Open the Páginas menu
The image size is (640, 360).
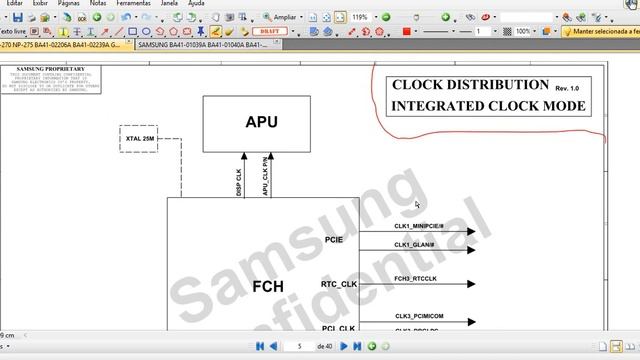coord(69,3)
